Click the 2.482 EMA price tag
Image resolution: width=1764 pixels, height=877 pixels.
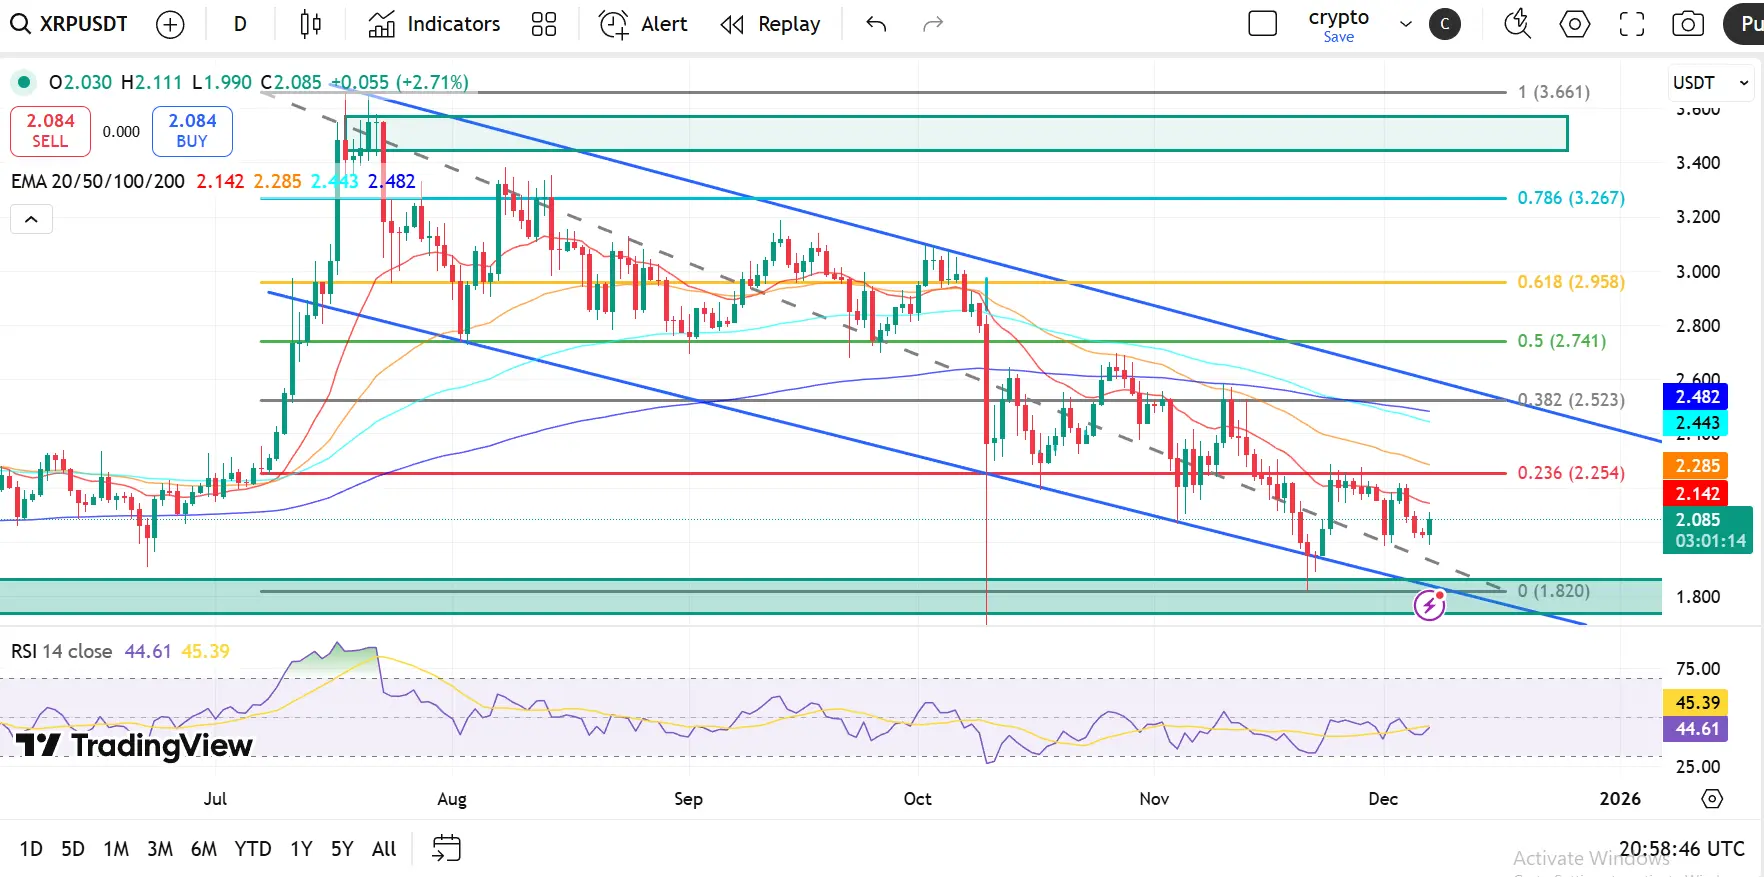[x=1697, y=397]
